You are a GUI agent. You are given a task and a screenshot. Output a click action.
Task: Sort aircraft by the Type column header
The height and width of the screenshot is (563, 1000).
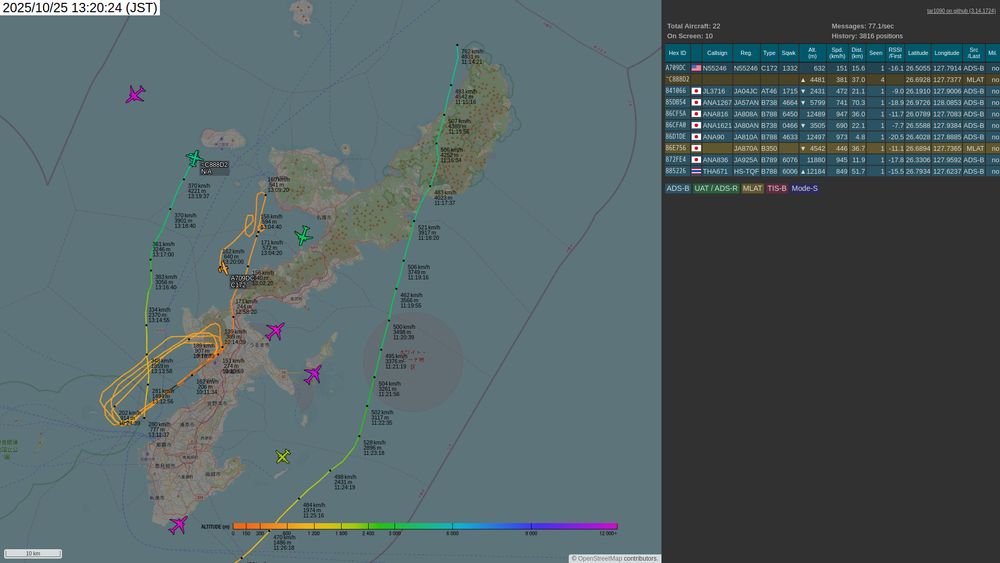coord(769,53)
